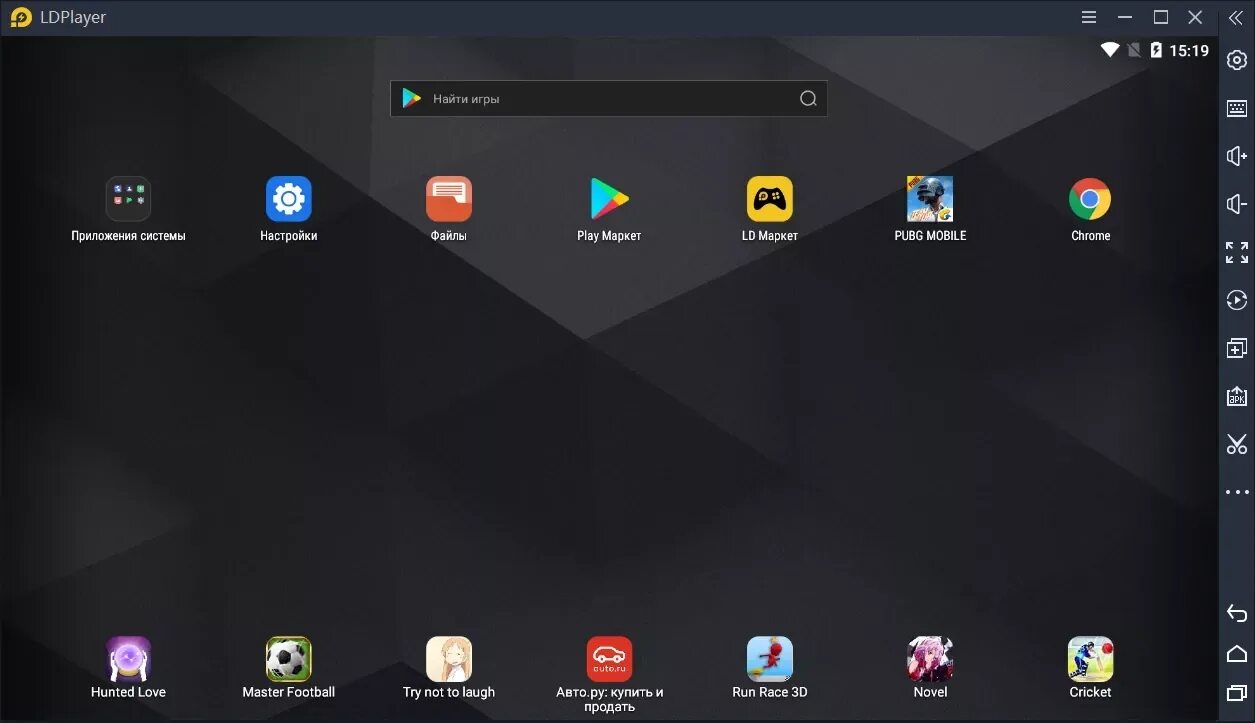Viewport: 1255px width, 723px height.
Task: Close the LDPlayer window
Action: 1195,17
